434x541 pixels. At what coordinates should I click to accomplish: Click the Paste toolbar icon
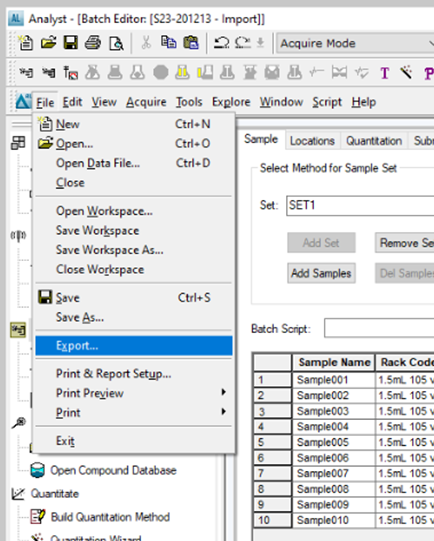click(x=191, y=43)
